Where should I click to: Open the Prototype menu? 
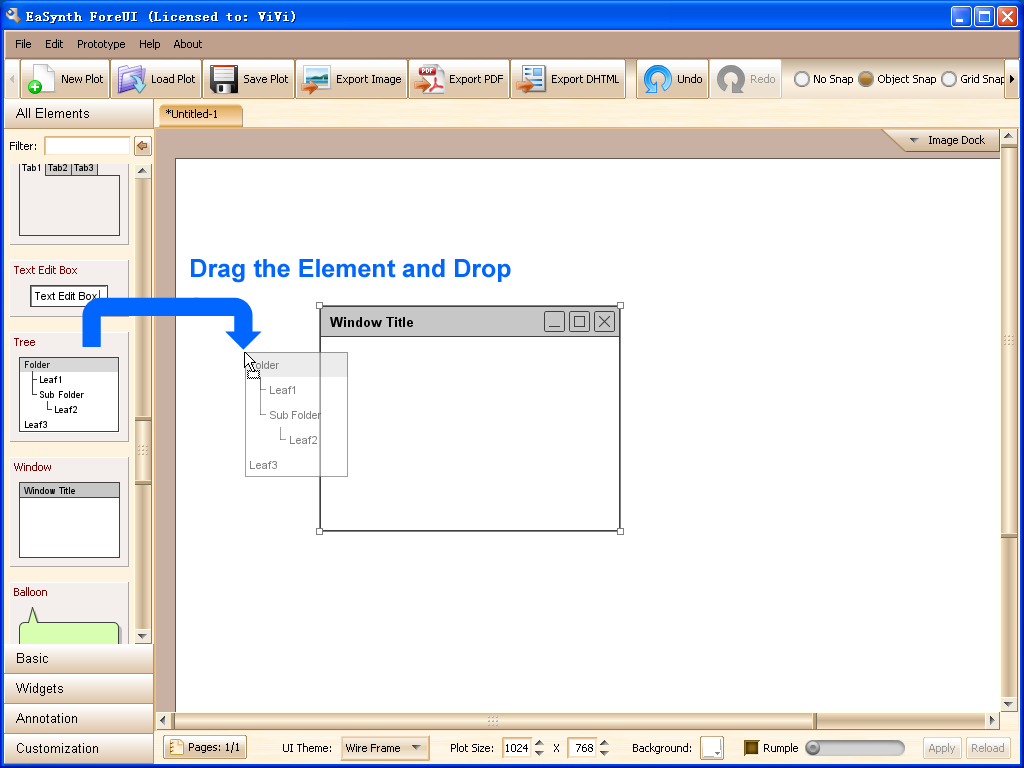101,44
